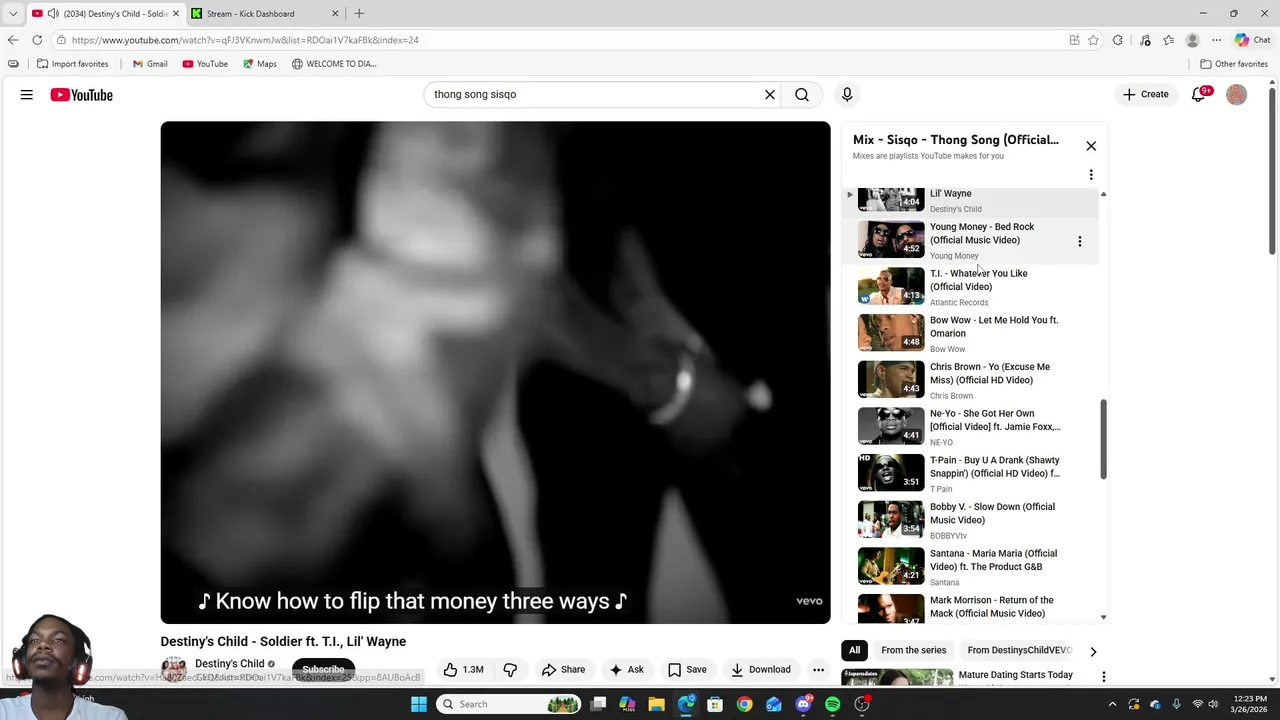Screen dimensions: 1280x720
Task: Open Import favorites
Action: [72, 64]
